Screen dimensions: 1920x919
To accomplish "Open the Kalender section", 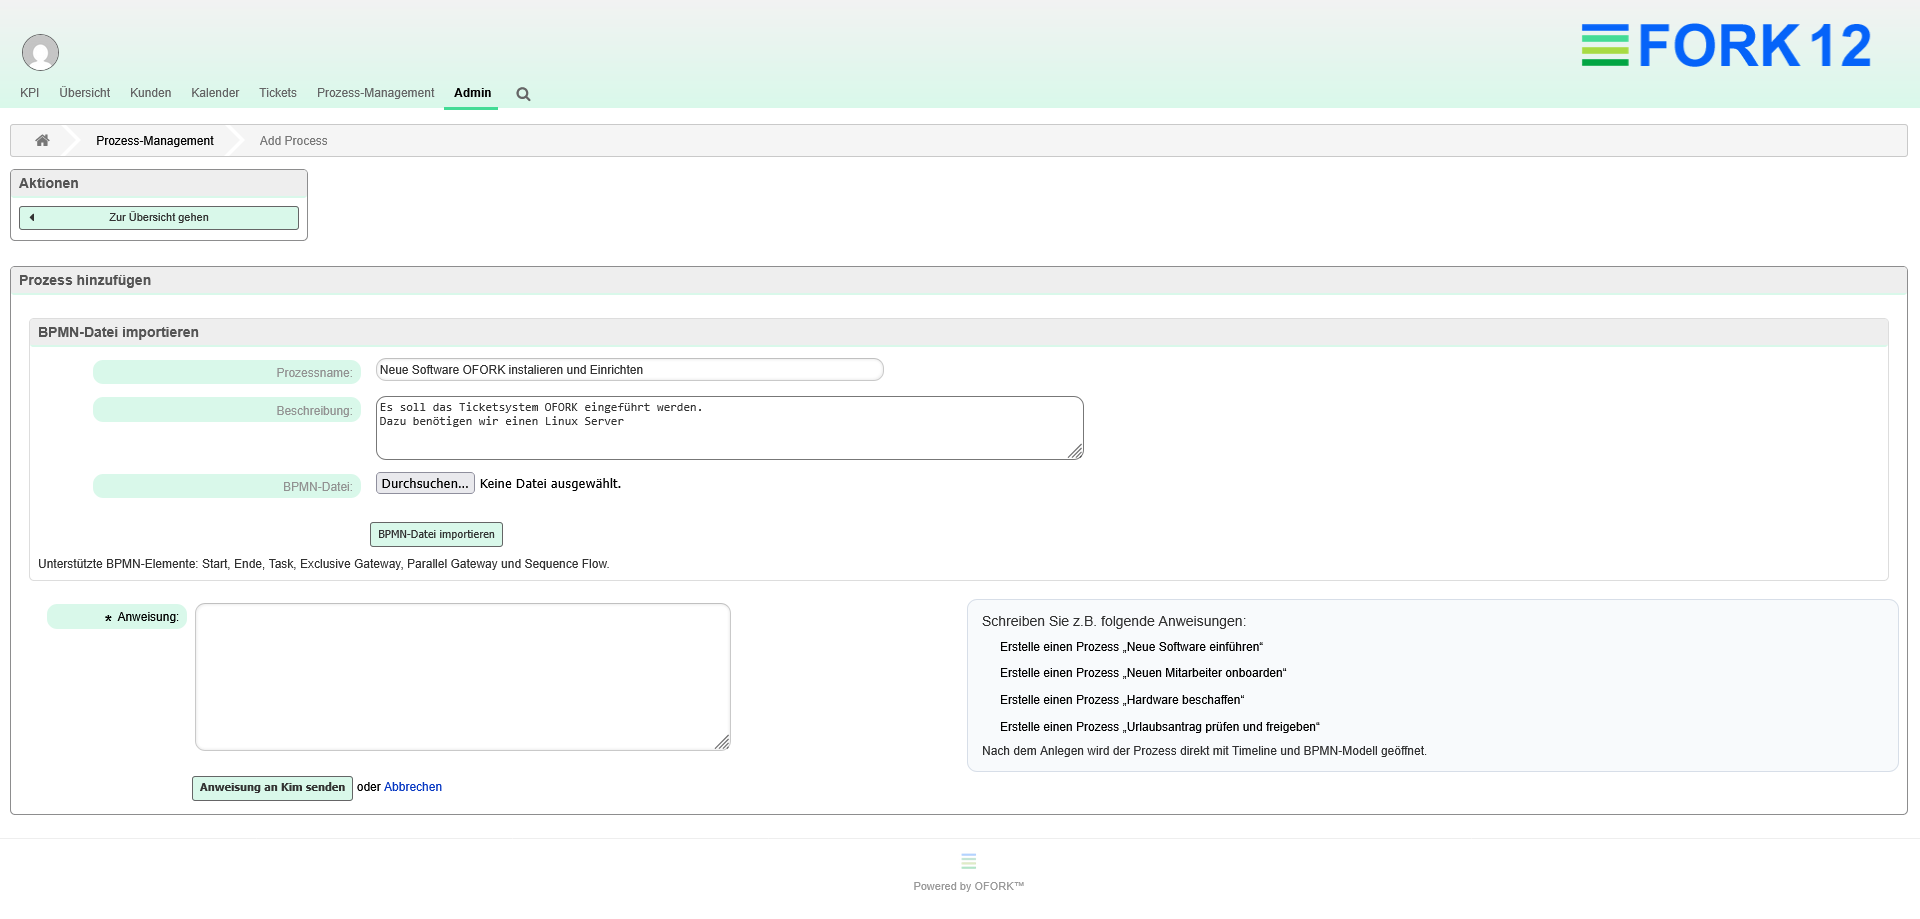I will coord(215,93).
